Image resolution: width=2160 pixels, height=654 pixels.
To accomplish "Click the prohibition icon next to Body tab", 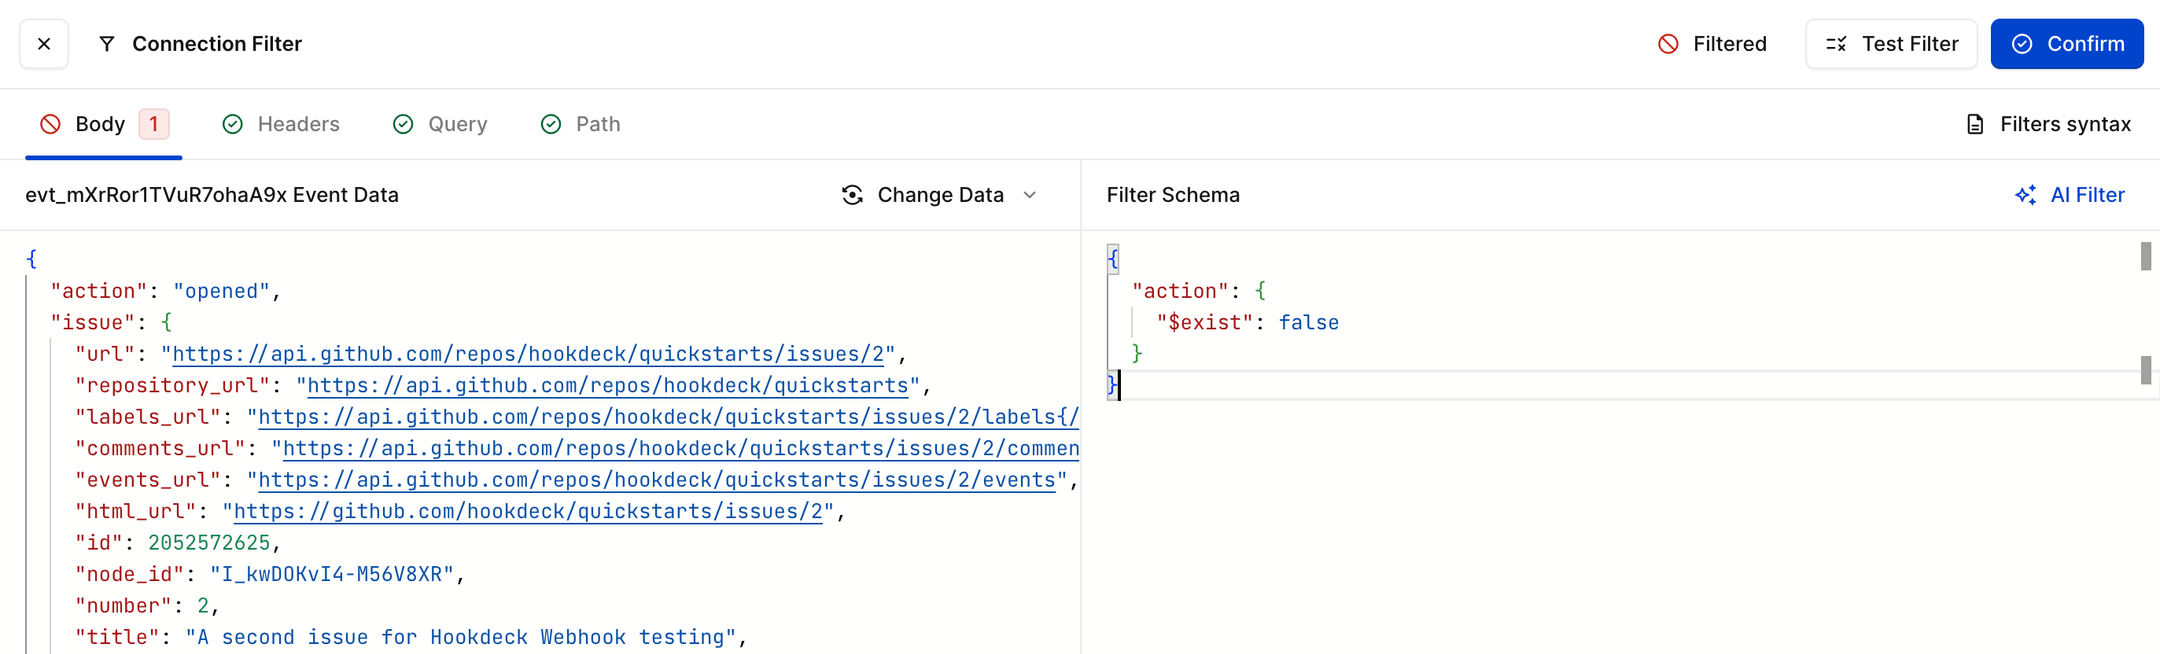I will (x=51, y=123).
